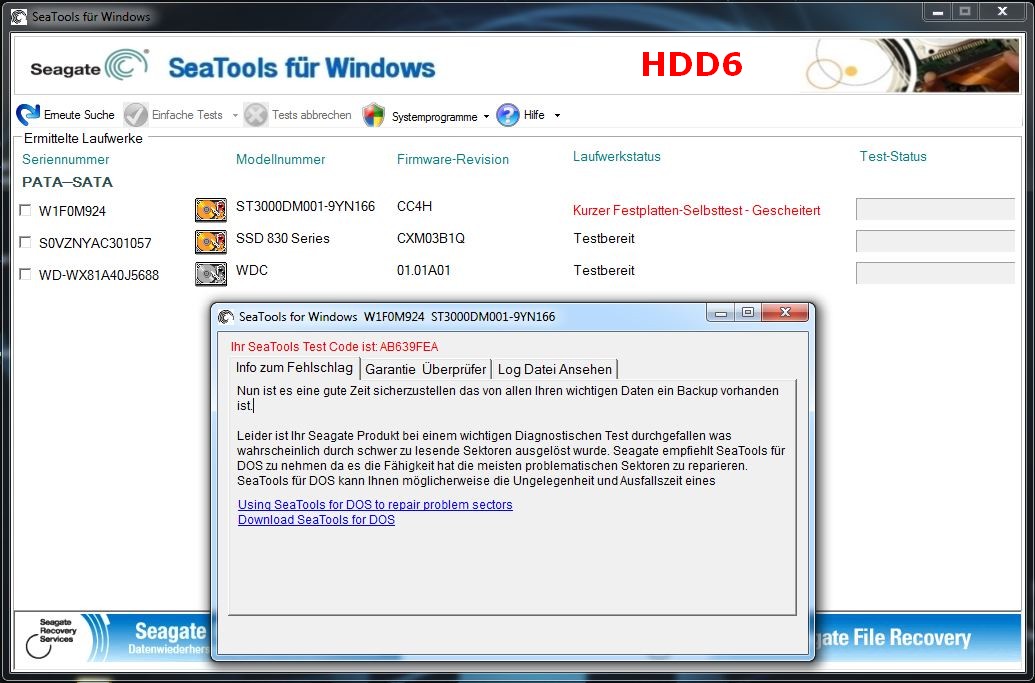This screenshot has height=683, width=1035.
Task: Click the Modellnummer column header
Action: [281, 159]
